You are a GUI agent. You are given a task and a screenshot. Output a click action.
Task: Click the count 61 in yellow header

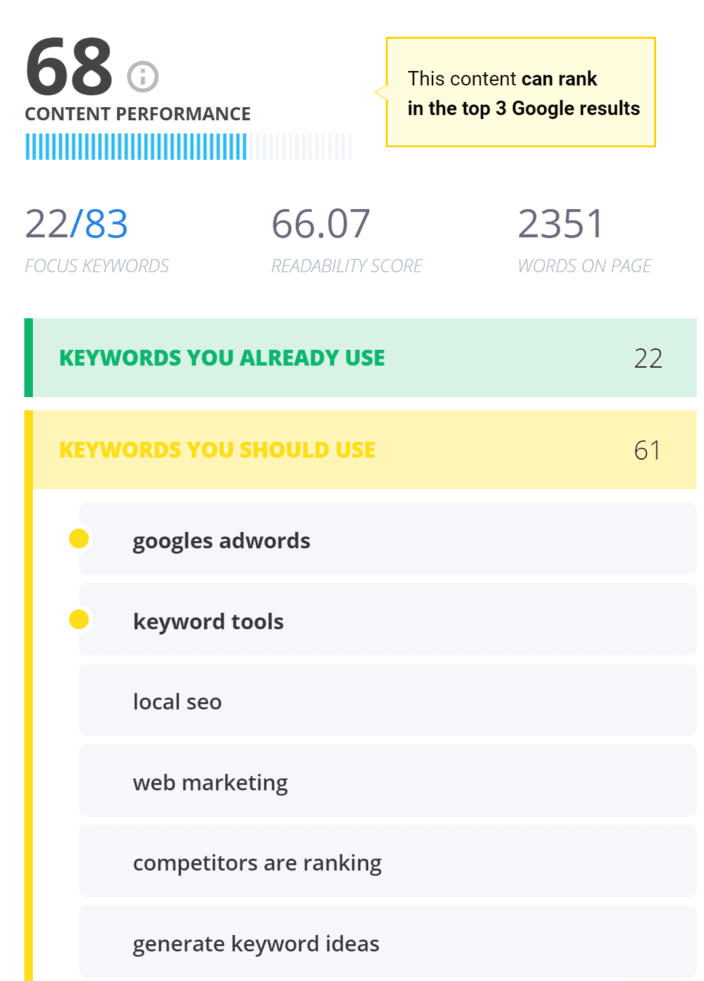pos(648,450)
